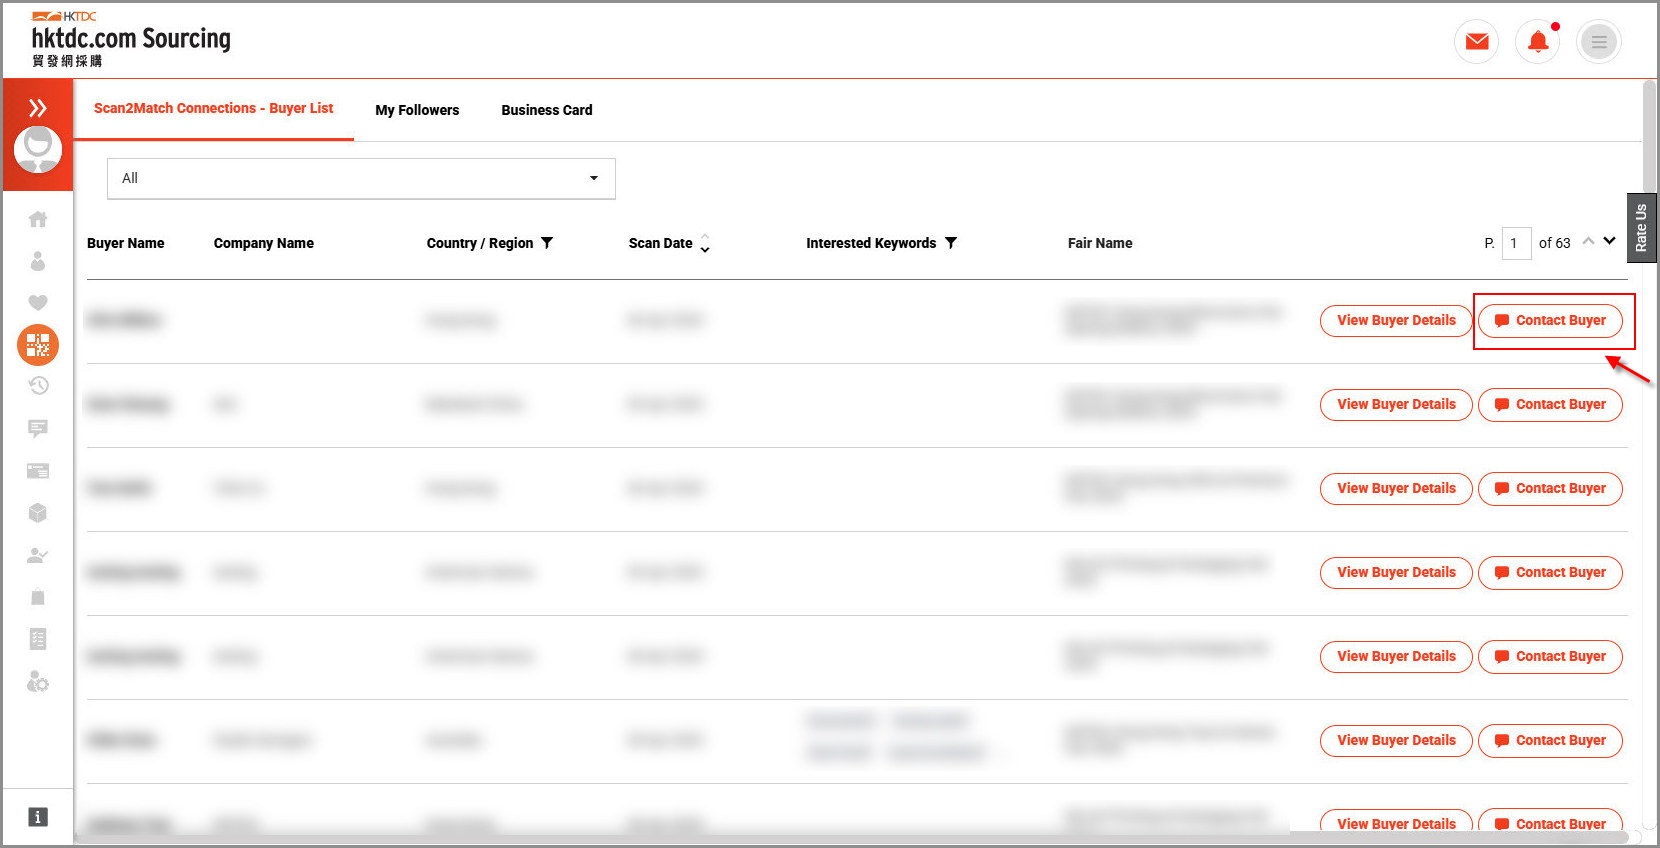Viewport: 1660px width, 848px height.
Task: Click the Fair Name column header
Action: pyautogui.click(x=1100, y=243)
